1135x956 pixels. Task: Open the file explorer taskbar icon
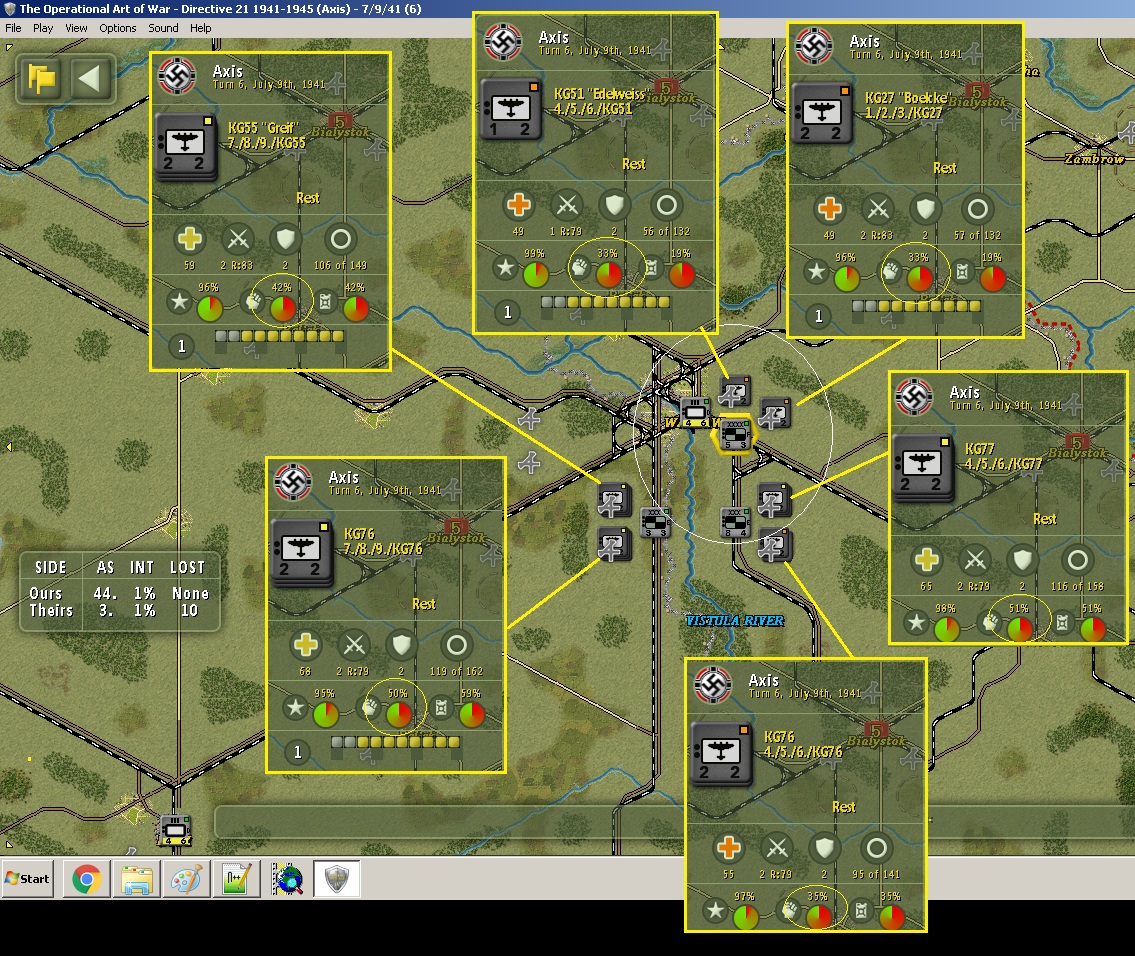137,879
